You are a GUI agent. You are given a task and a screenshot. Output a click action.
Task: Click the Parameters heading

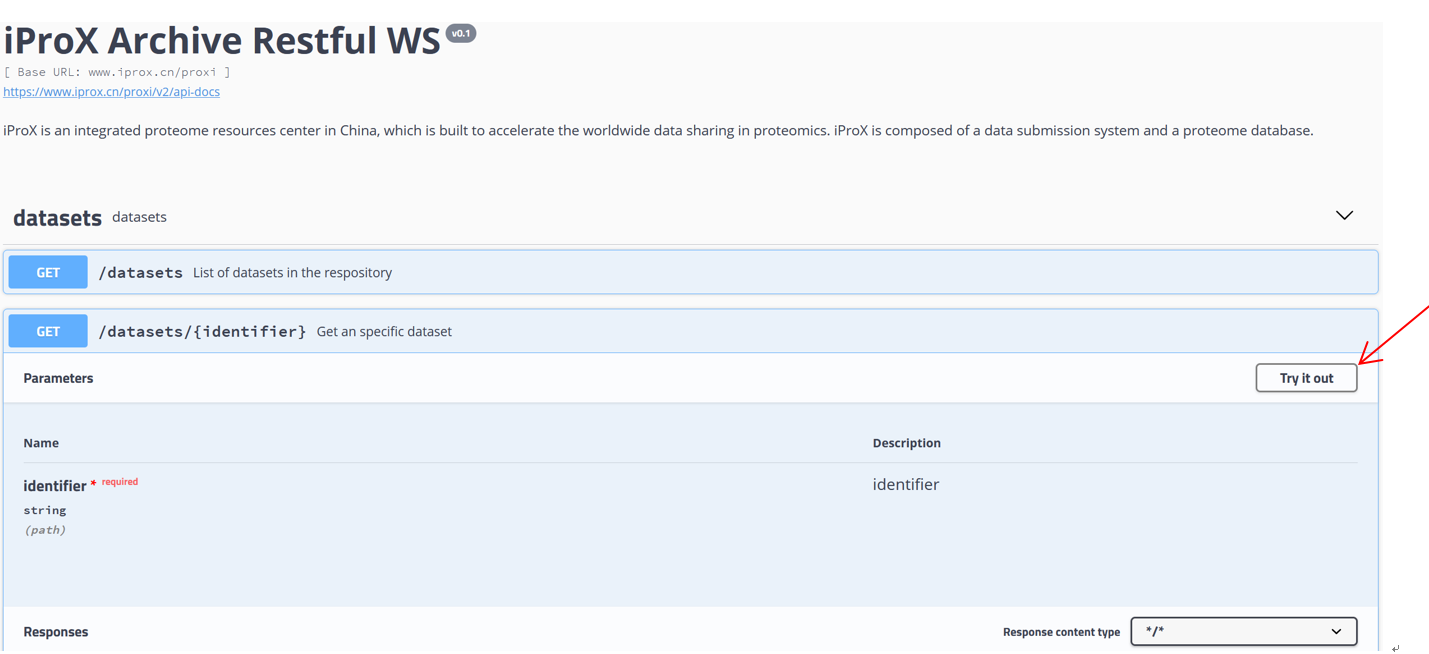(58, 378)
